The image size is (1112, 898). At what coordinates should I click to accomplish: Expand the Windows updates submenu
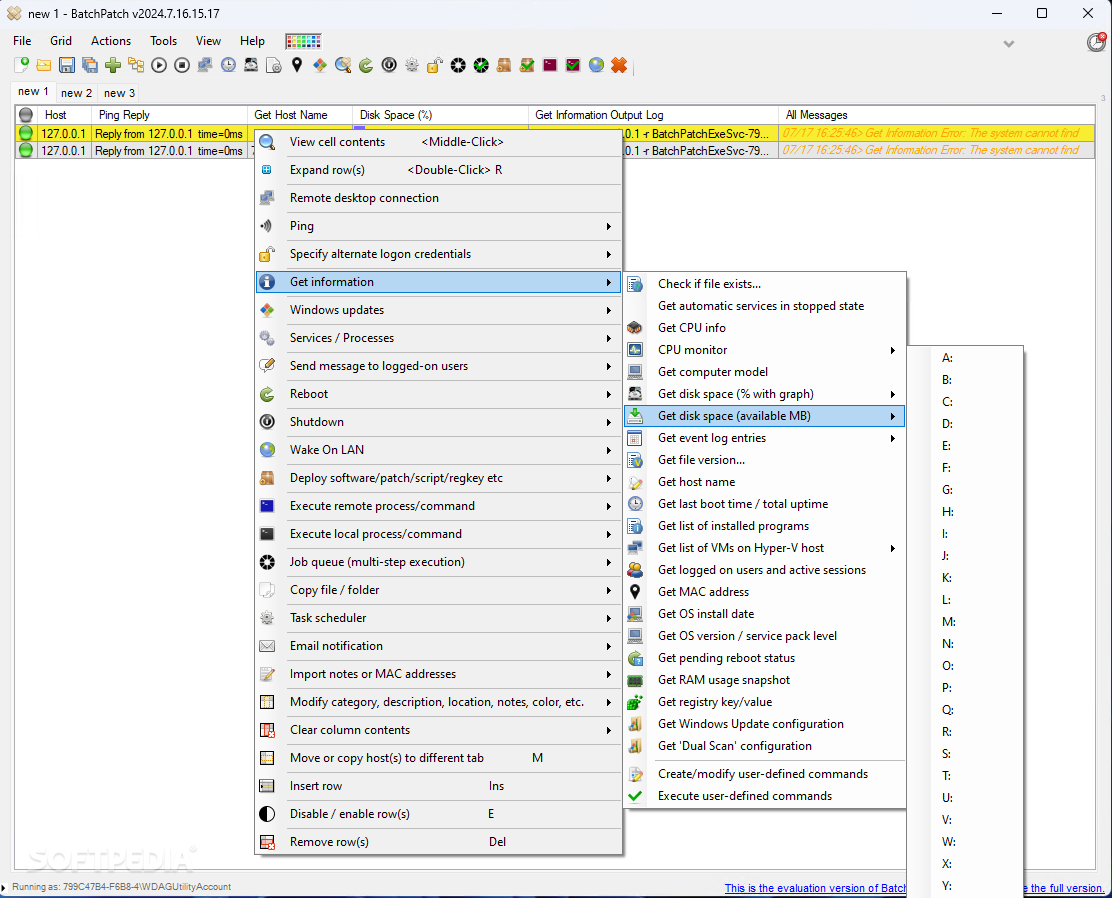point(438,310)
